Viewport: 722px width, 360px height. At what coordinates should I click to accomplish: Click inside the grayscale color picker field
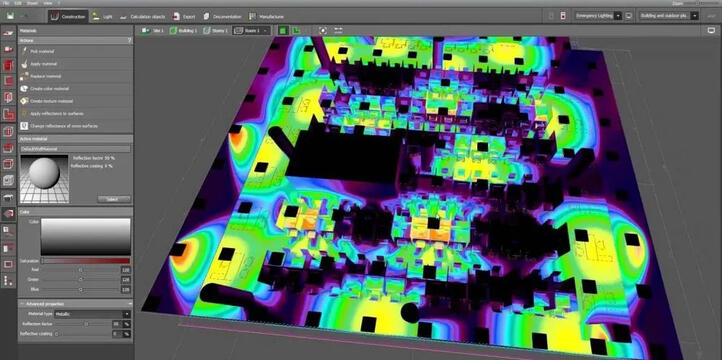click(86, 237)
